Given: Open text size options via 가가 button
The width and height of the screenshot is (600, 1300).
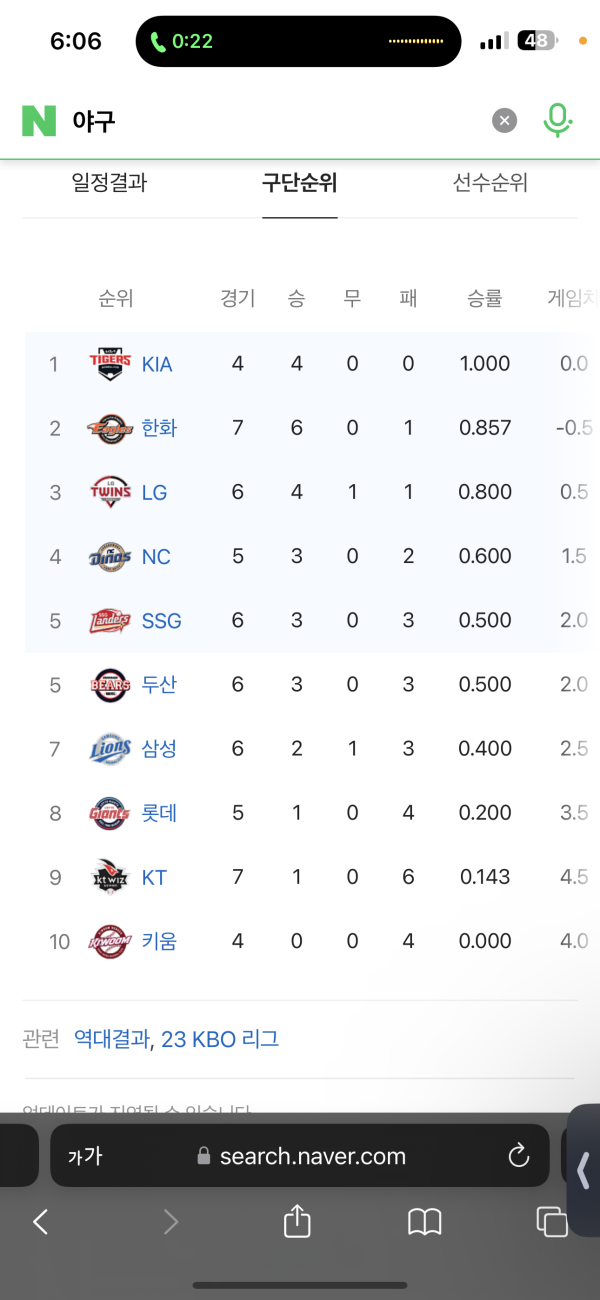Looking at the screenshot, I should click(x=85, y=1157).
